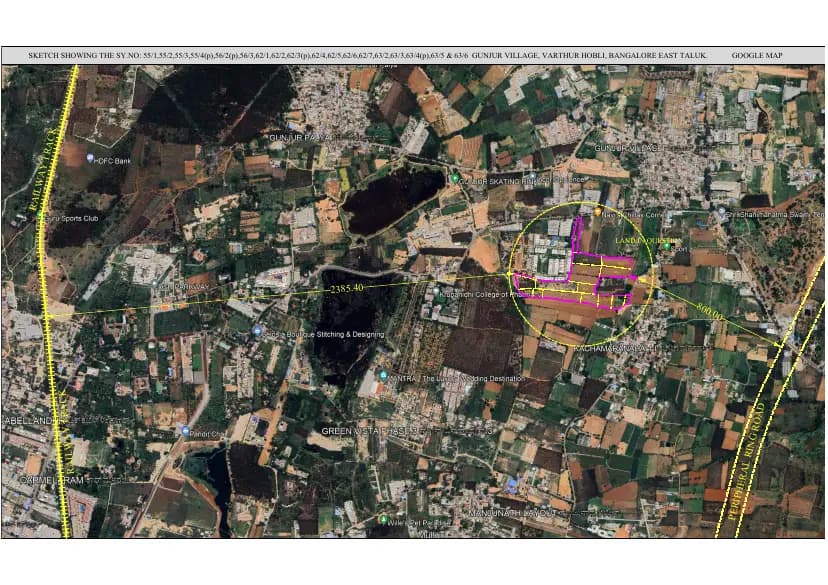Click the 2385.40 distance label
This screenshot has height=585, width=828.
pyautogui.click(x=346, y=288)
